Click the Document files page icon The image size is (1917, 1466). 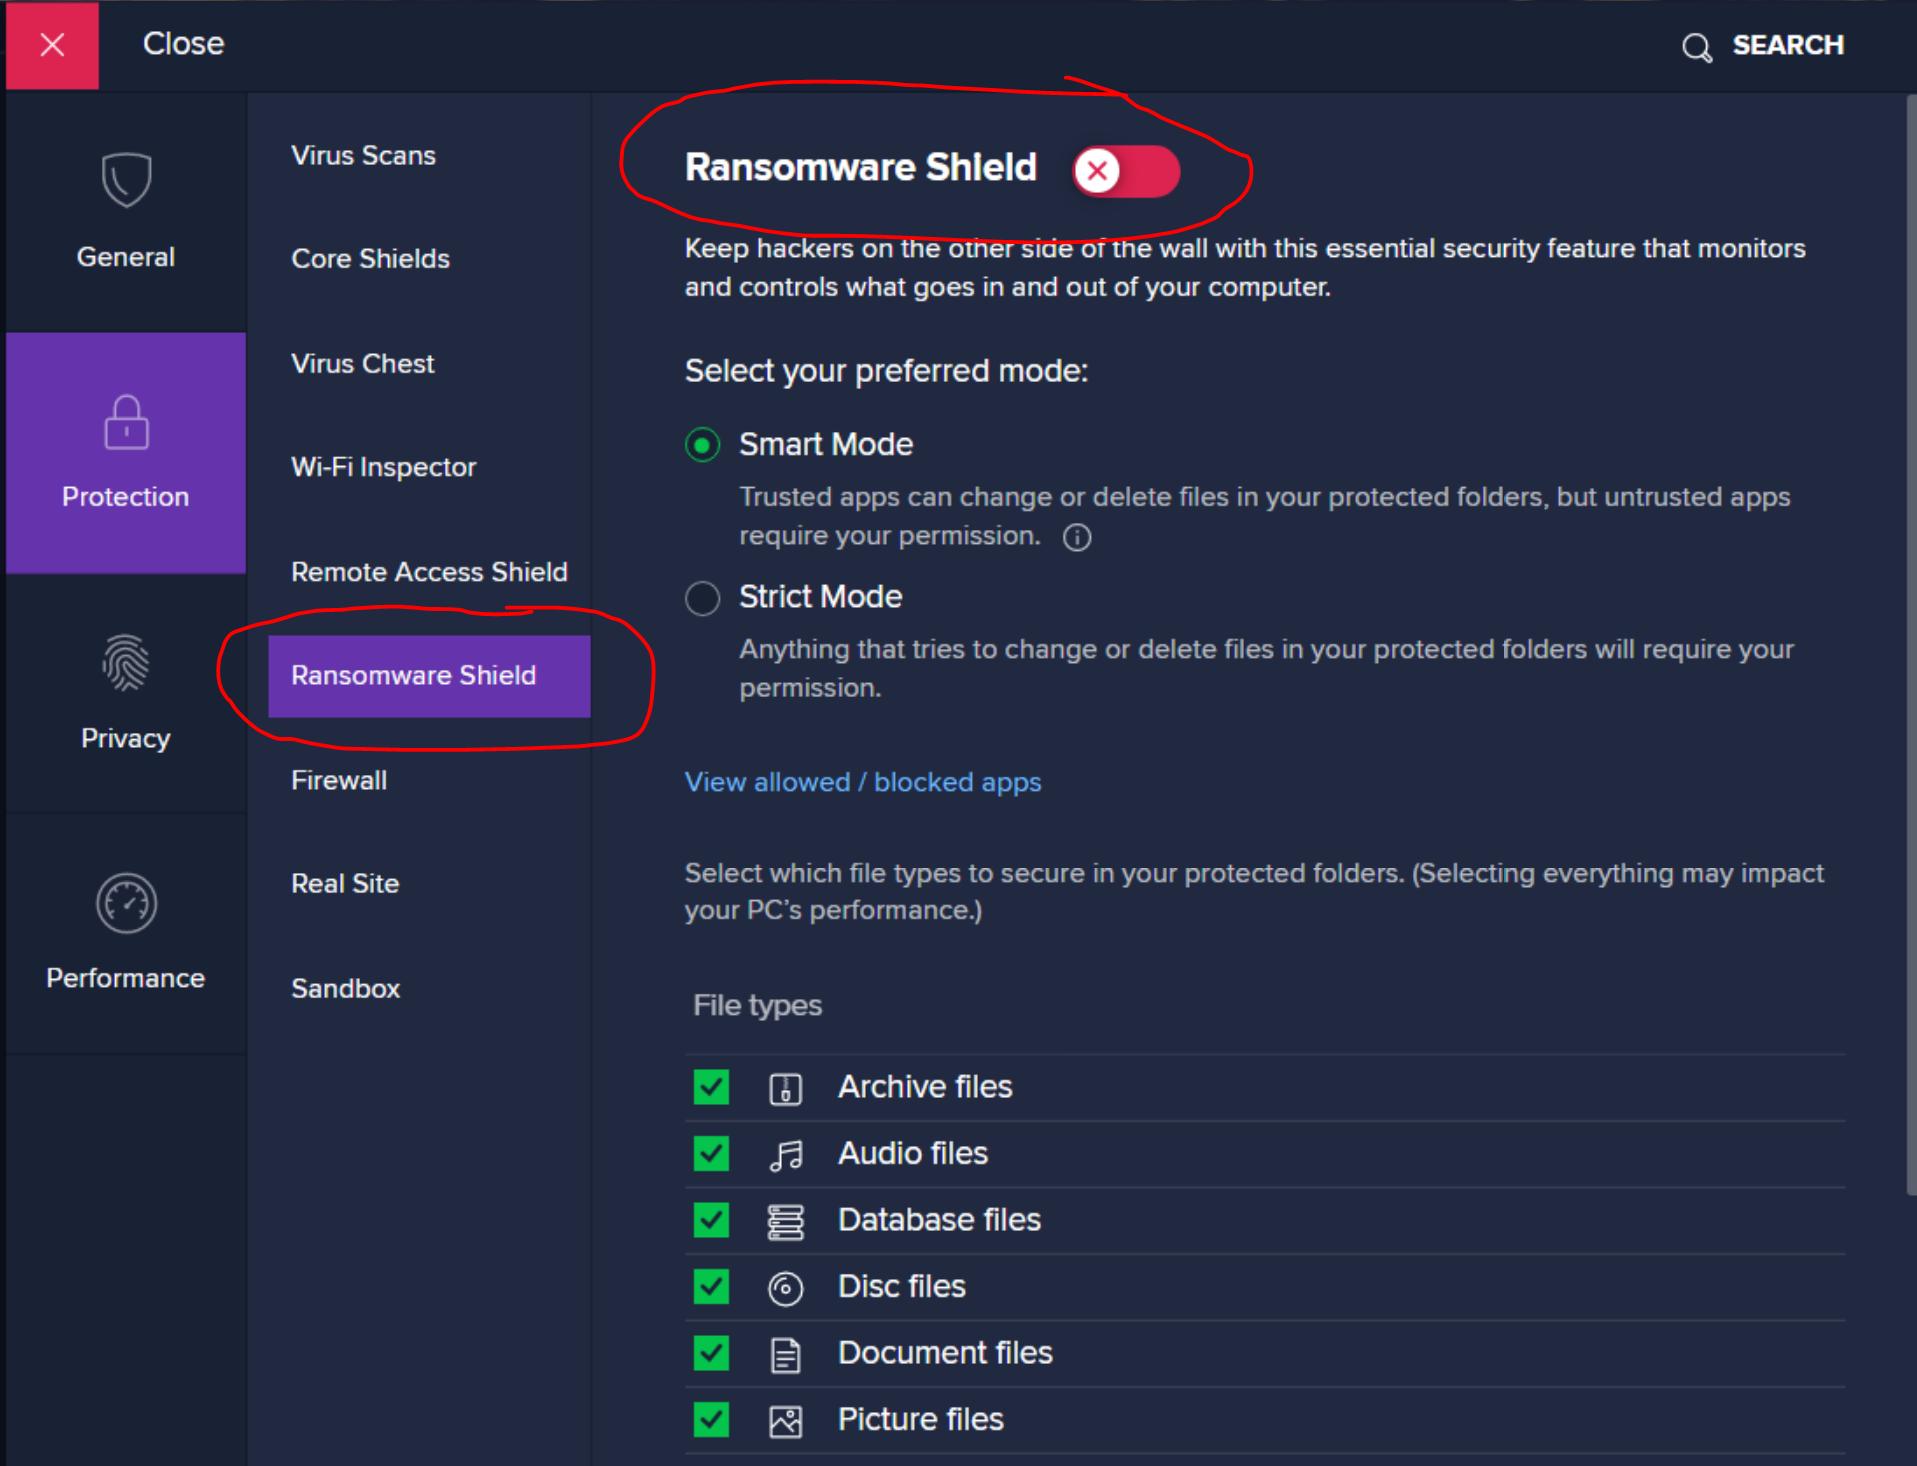click(x=785, y=1355)
